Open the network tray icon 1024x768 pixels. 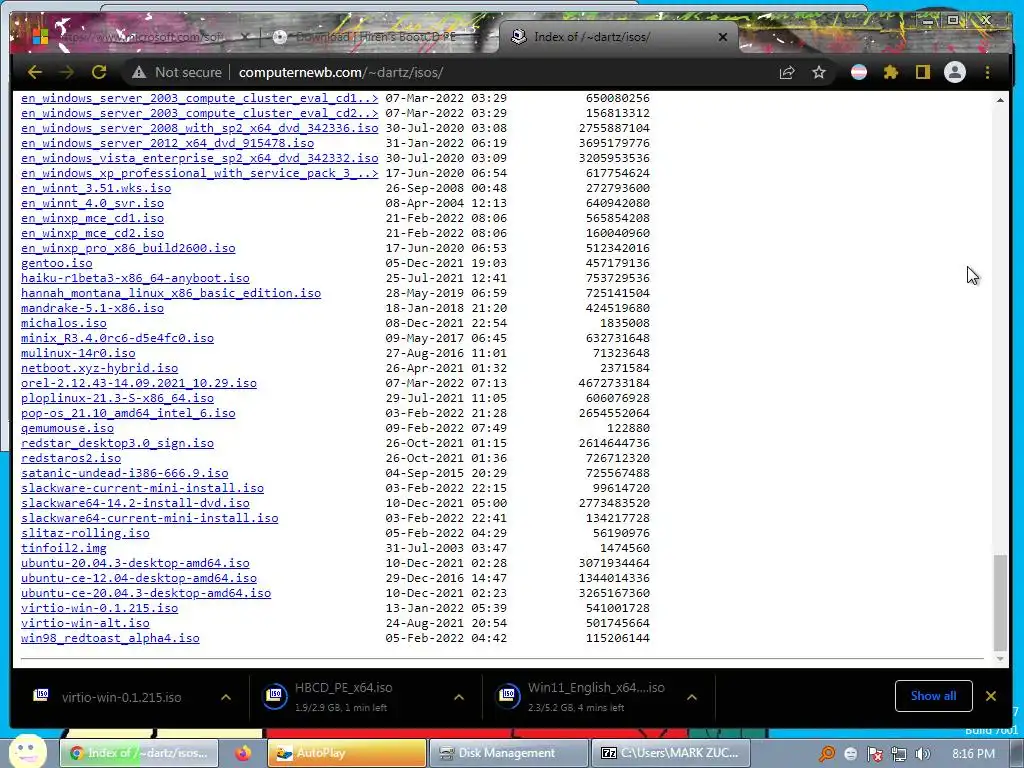click(899, 754)
